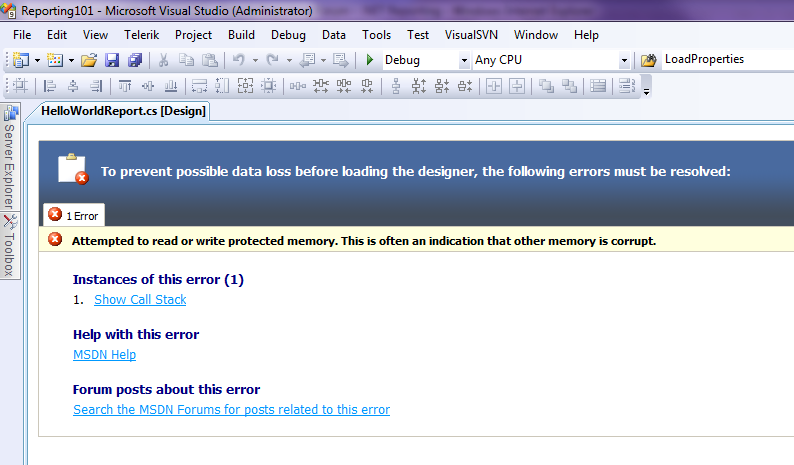
Task: Click the Center Horizontally icon
Action: pos(494,86)
